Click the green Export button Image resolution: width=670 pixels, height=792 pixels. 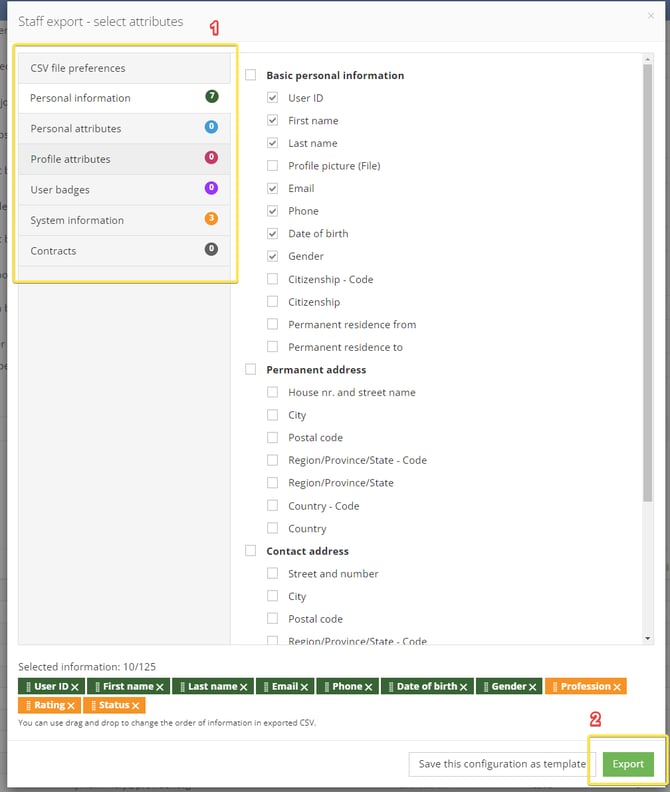pos(628,764)
